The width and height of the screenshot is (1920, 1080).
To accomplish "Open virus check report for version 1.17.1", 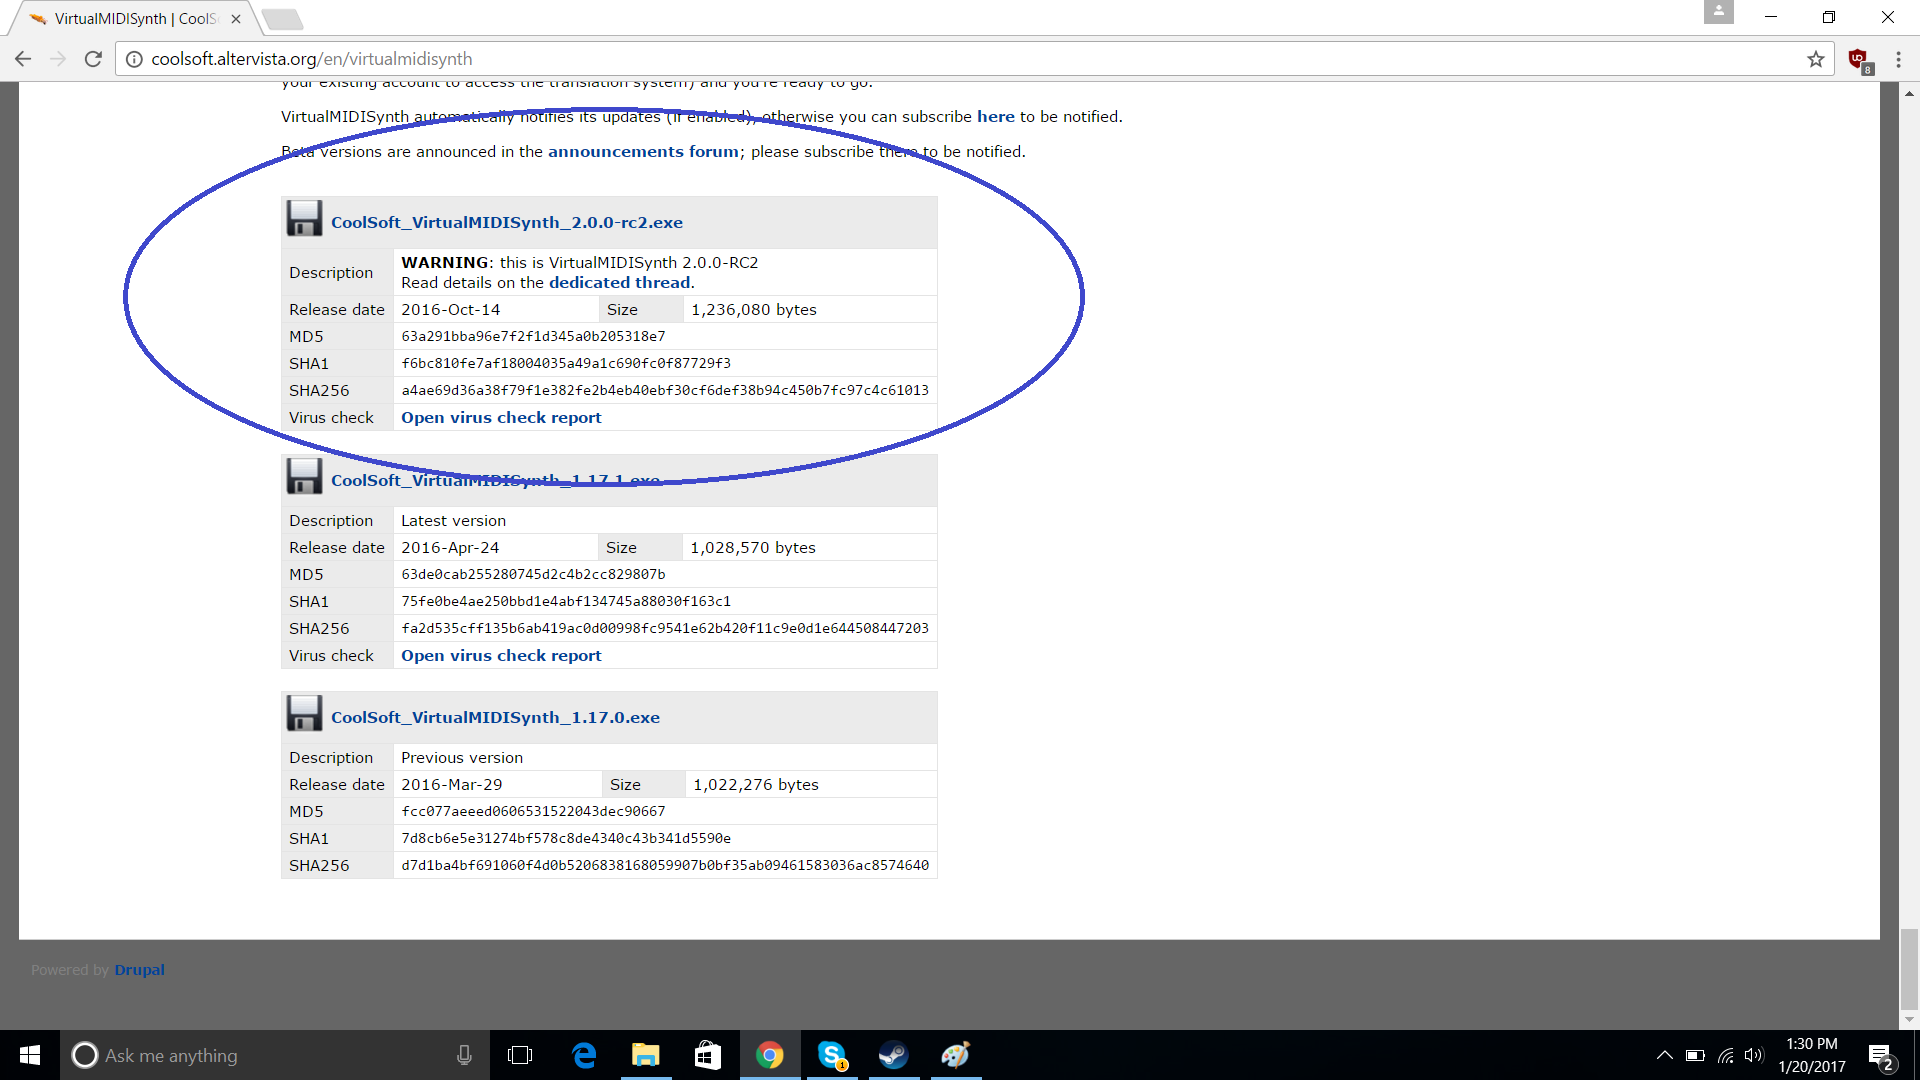I will 501,656.
